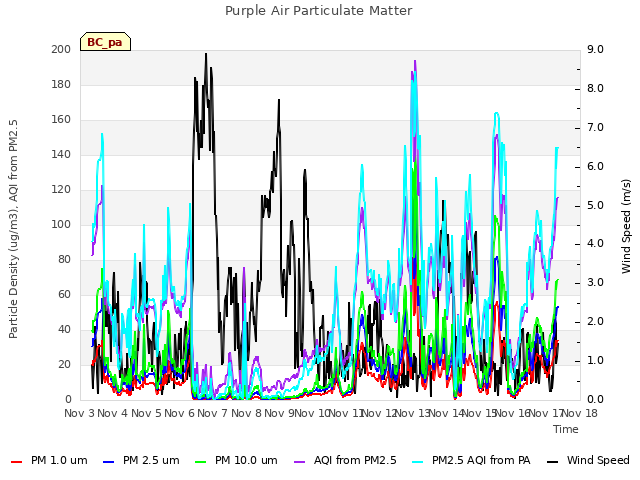Click the blue PM 2.5 um legend swatch
The image size is (640, 480).
(108, 461)
